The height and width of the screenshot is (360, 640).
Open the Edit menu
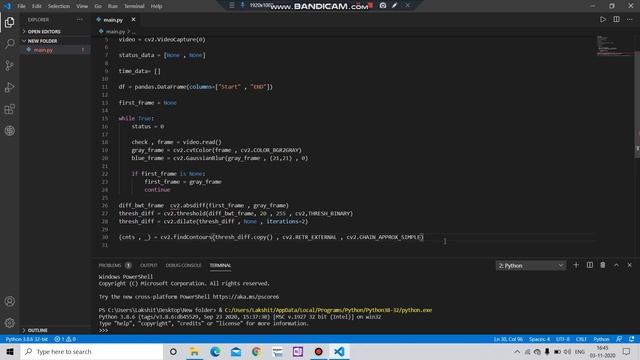[x=37, y=6]
